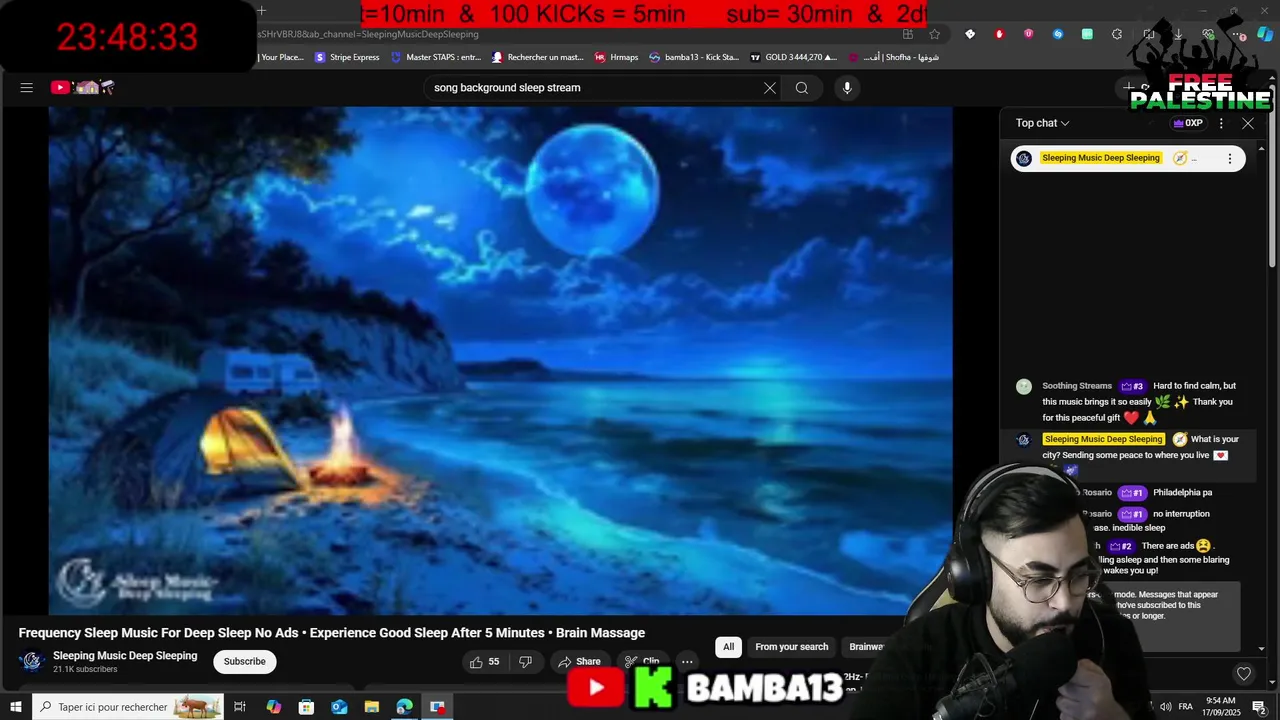The height and width of the screenshot is (720, 1280).
Task: Click the Philadelphia pa chat message
Action: 1183,493
